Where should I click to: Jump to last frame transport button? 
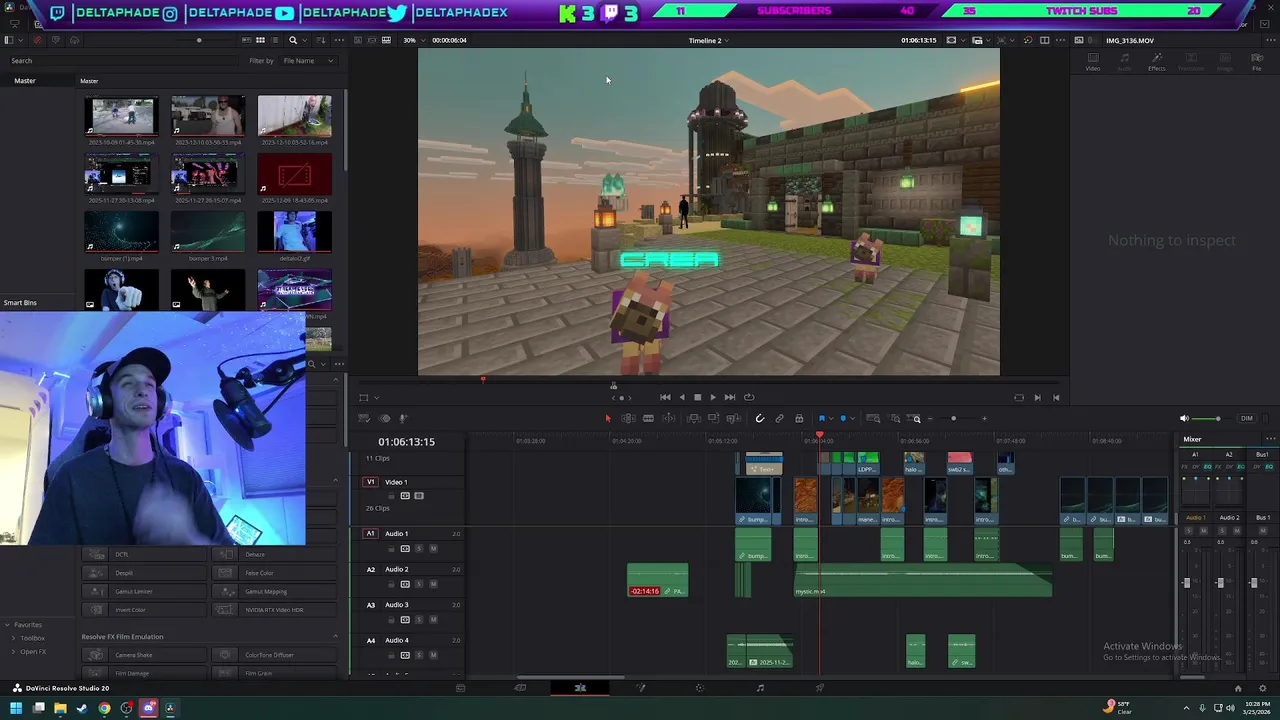coord(730,397)
